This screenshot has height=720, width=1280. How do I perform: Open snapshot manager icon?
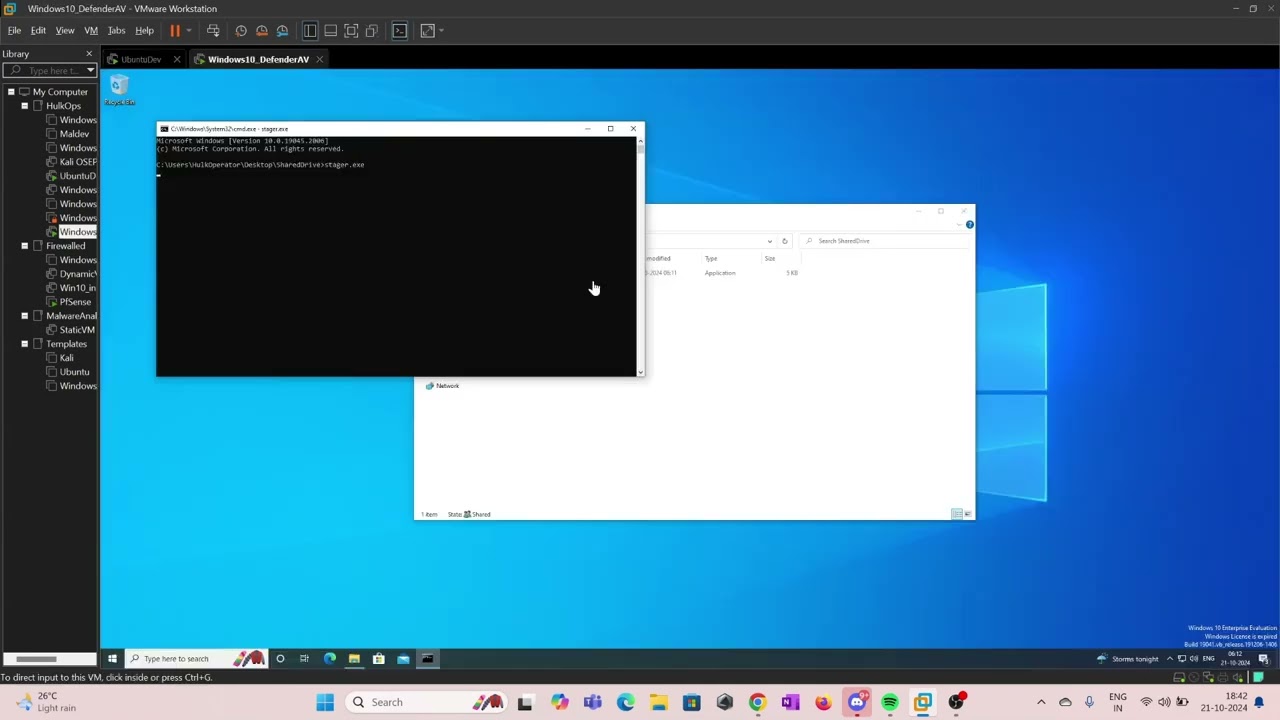pos(282,31)
